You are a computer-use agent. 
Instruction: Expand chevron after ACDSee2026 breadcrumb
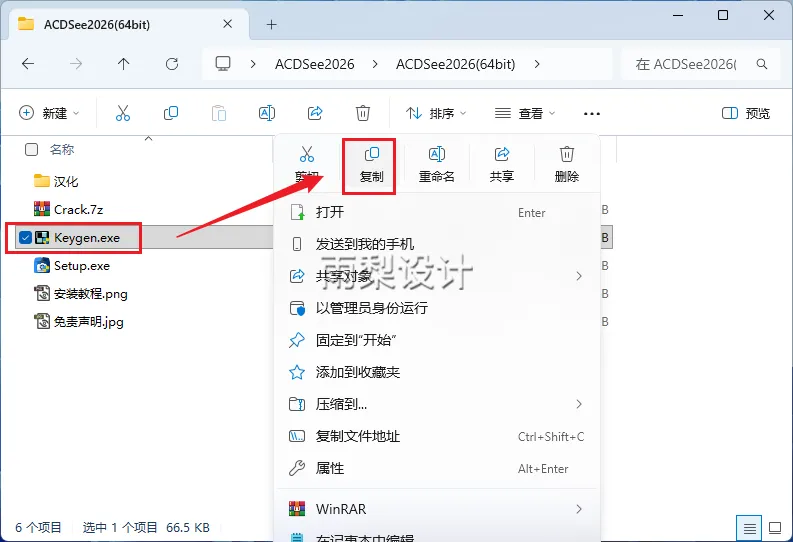click(x=375, y=64)
